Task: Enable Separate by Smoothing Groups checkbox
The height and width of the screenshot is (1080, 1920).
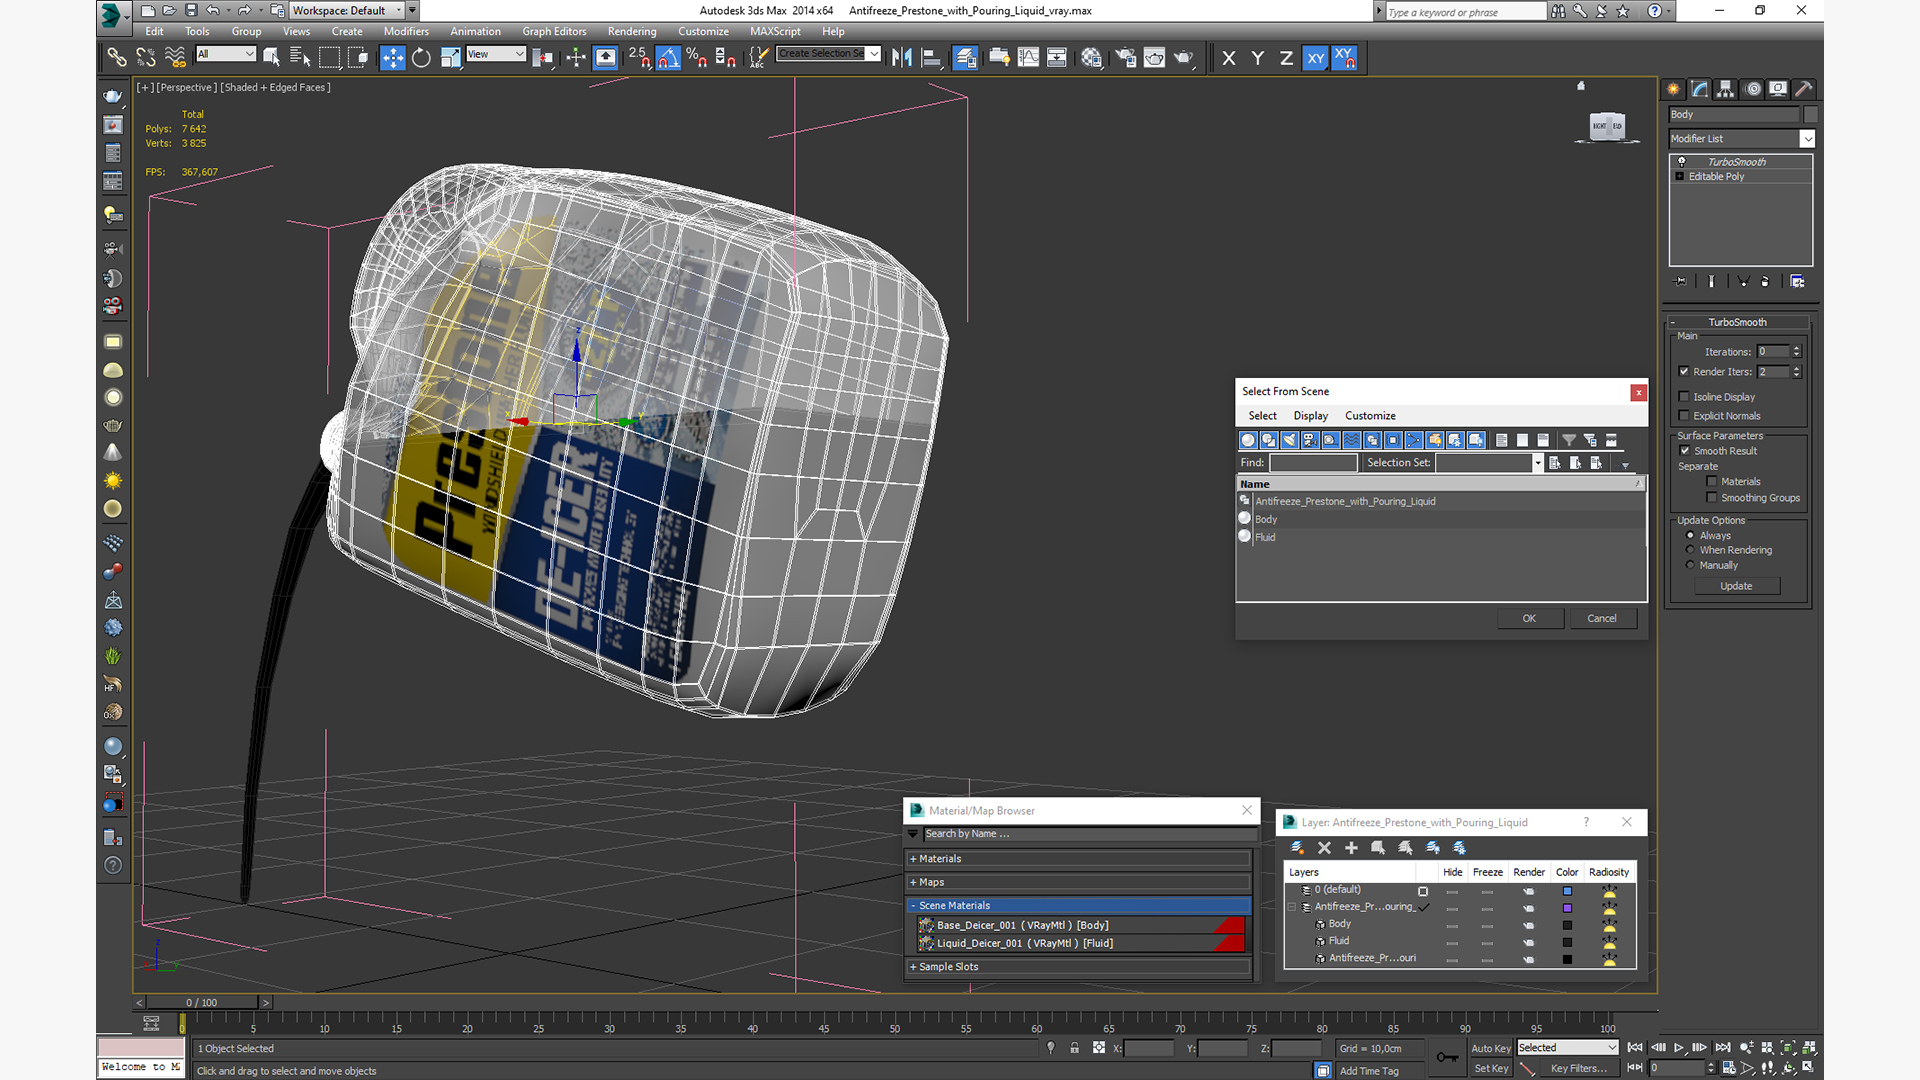Action: 1712,498
